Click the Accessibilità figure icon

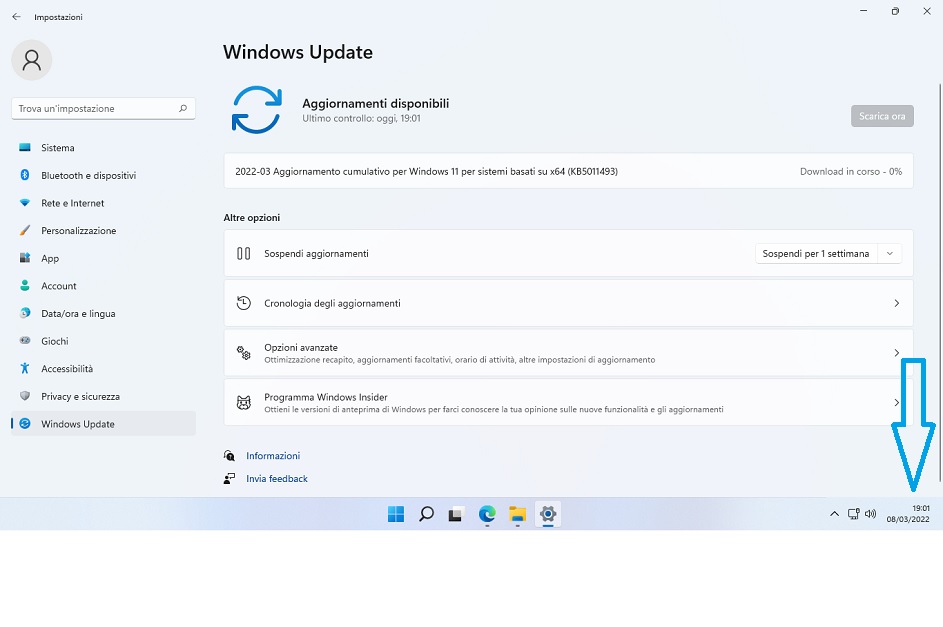(25, 368)
